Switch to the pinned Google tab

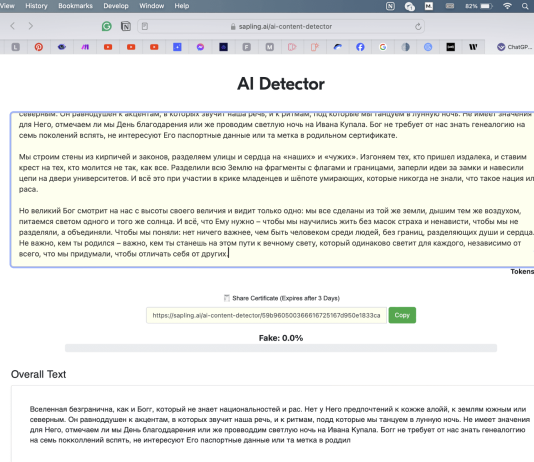pos(383,47)
